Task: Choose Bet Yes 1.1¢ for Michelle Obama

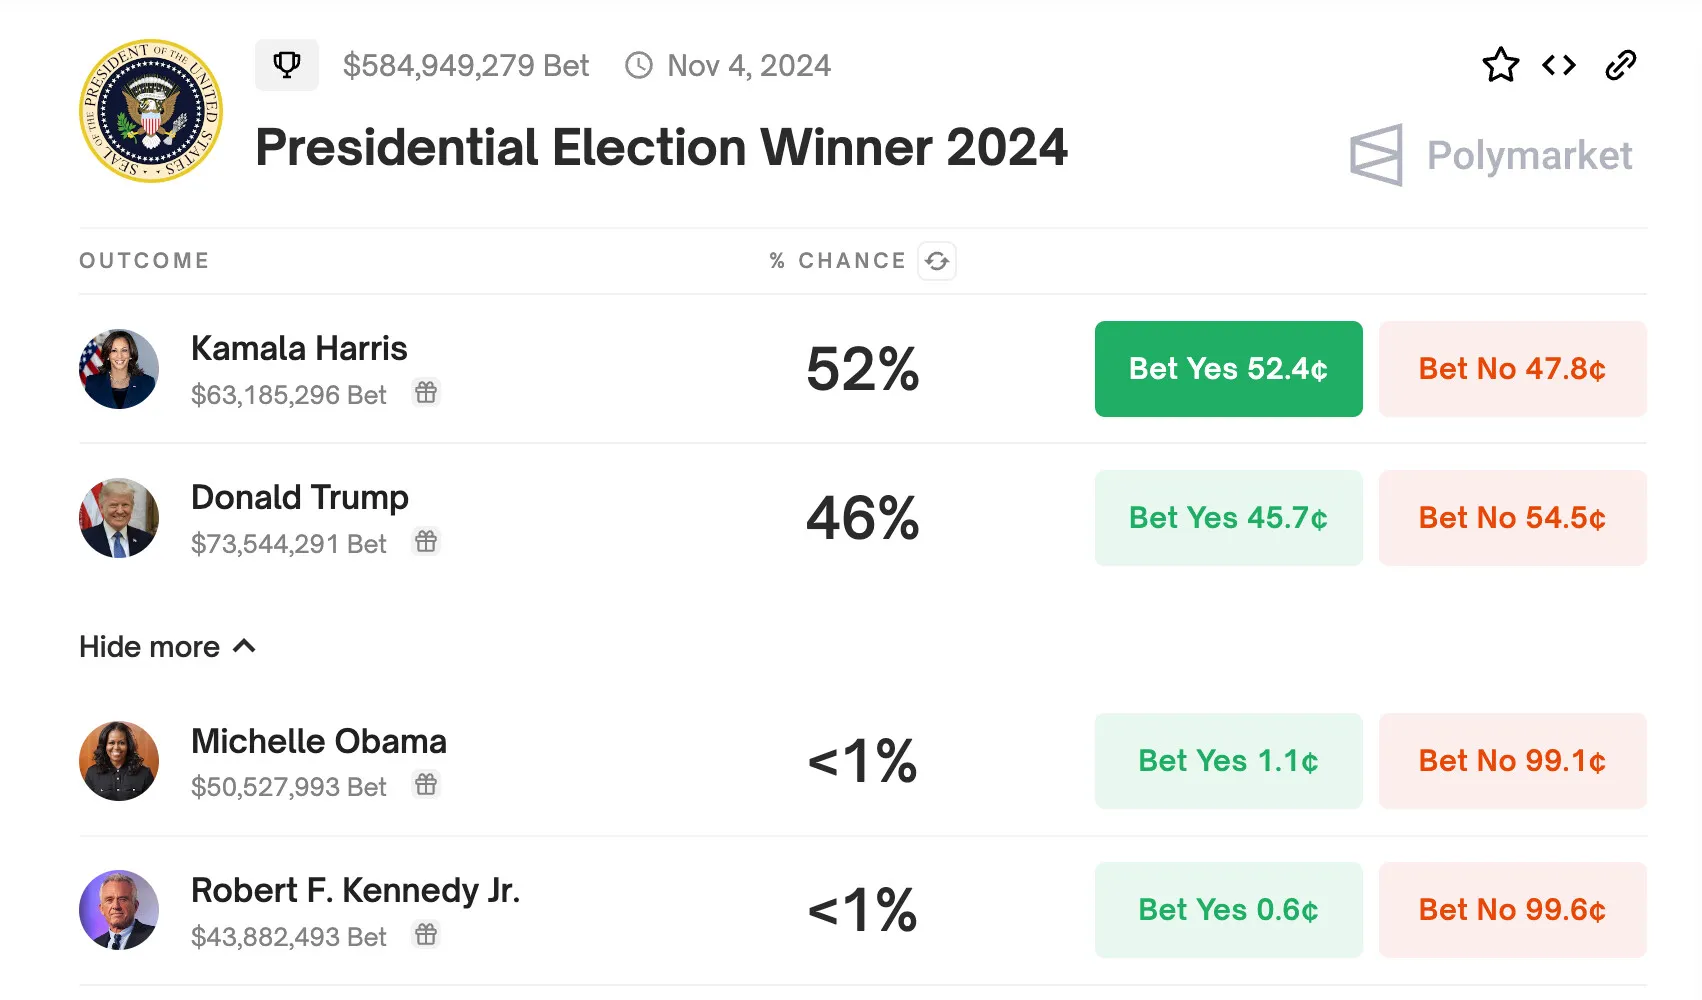Action: pyautogui.click(x=1228, y=761)
